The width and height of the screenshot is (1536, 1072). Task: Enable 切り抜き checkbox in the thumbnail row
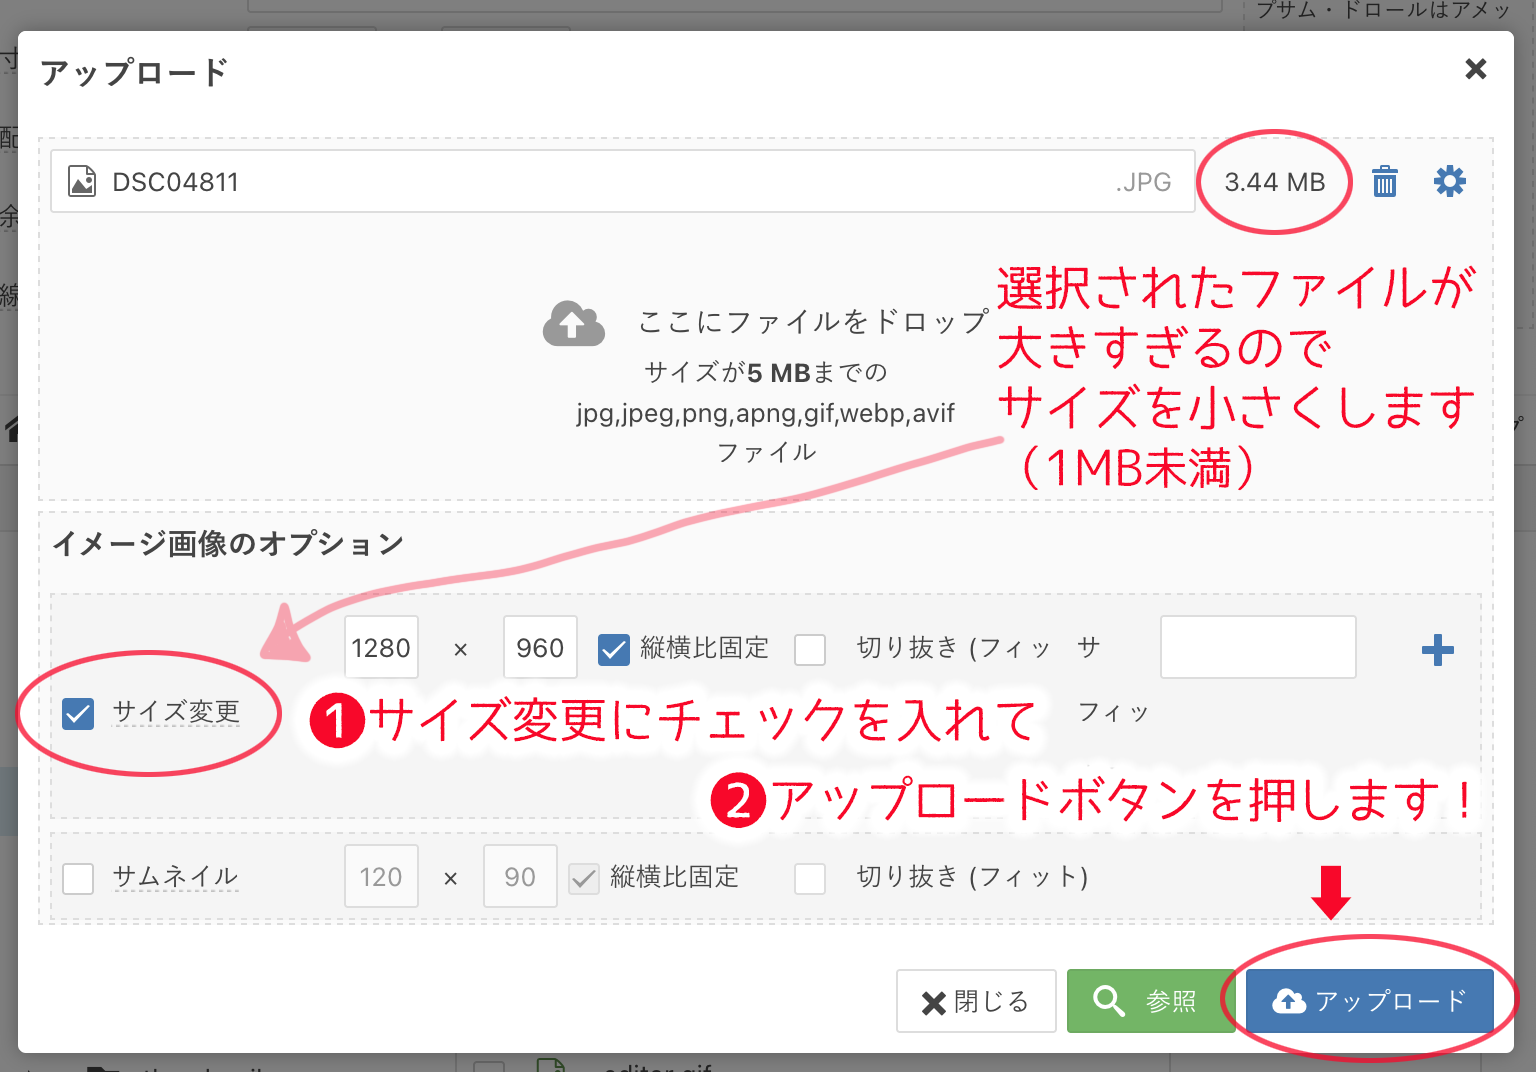point(810,878)
